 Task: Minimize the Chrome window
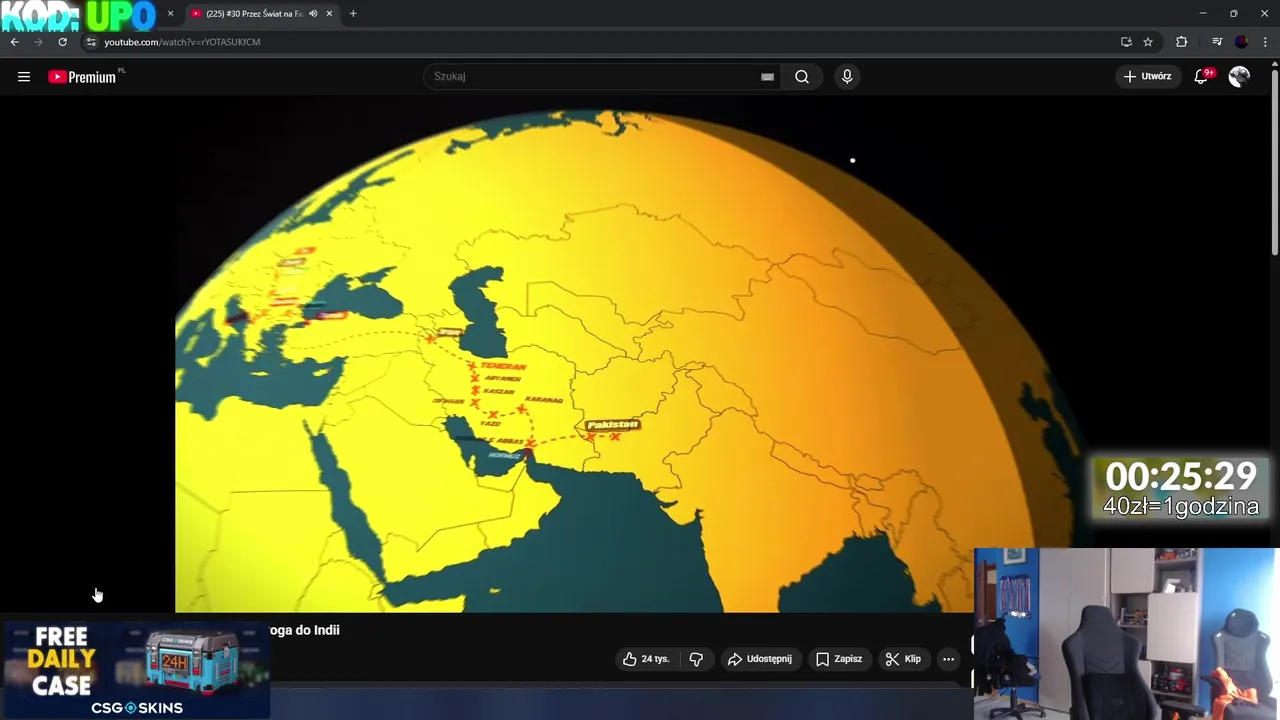tap(1203, 14)
